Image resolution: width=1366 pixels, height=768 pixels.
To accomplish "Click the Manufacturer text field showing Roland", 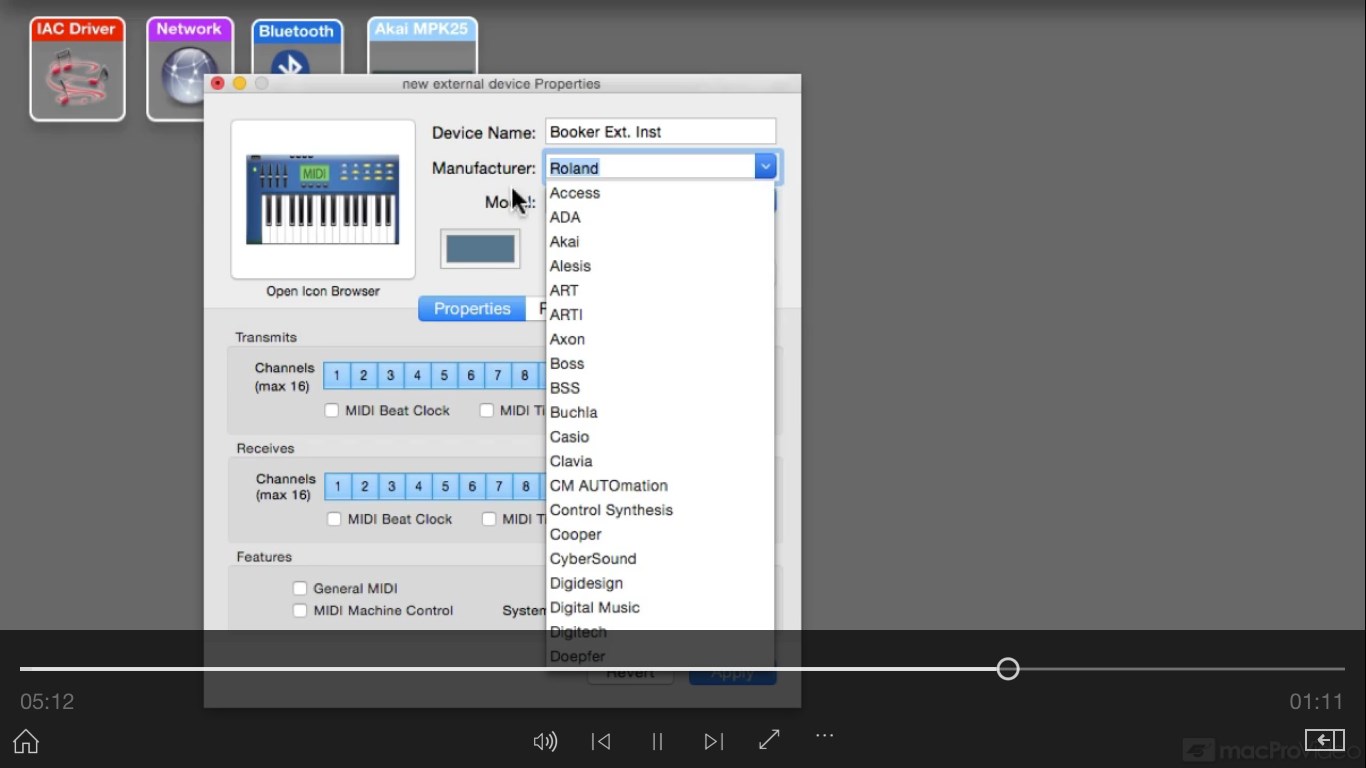I will (x=650, y=167).
